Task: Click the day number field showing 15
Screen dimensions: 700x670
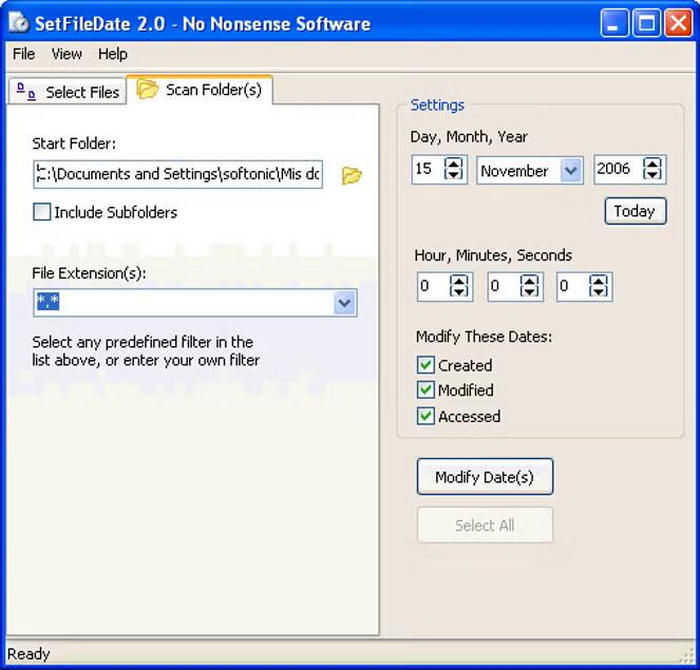Action: tap(429, 169)
